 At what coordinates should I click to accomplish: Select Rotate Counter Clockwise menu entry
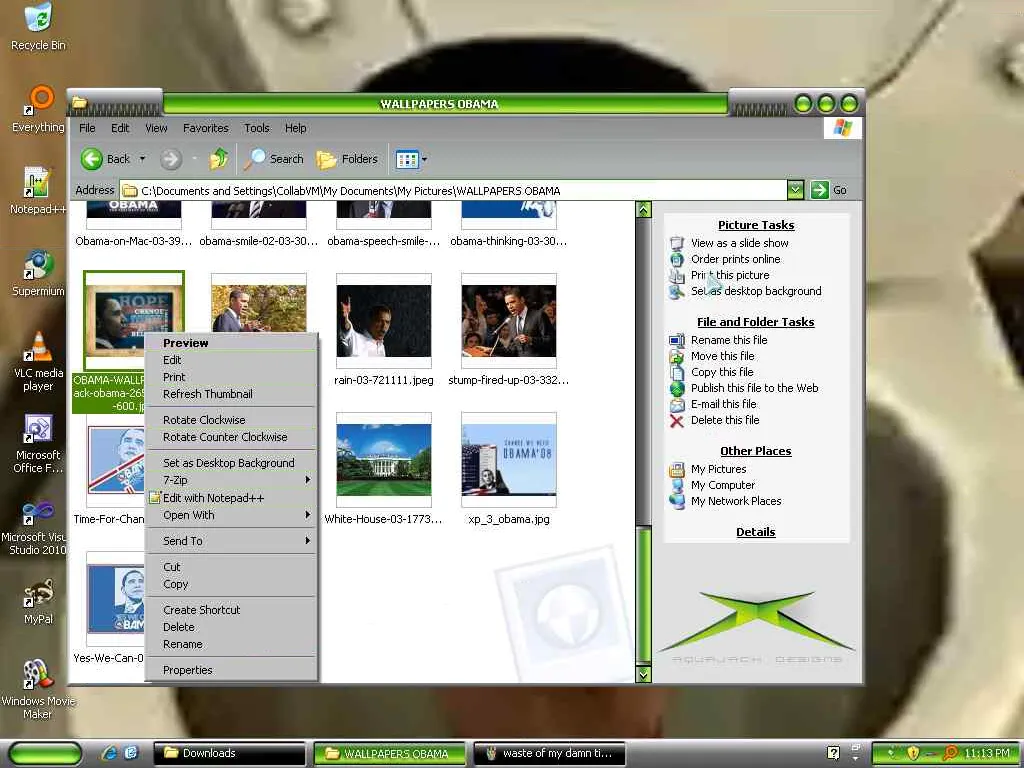[231, 437]
